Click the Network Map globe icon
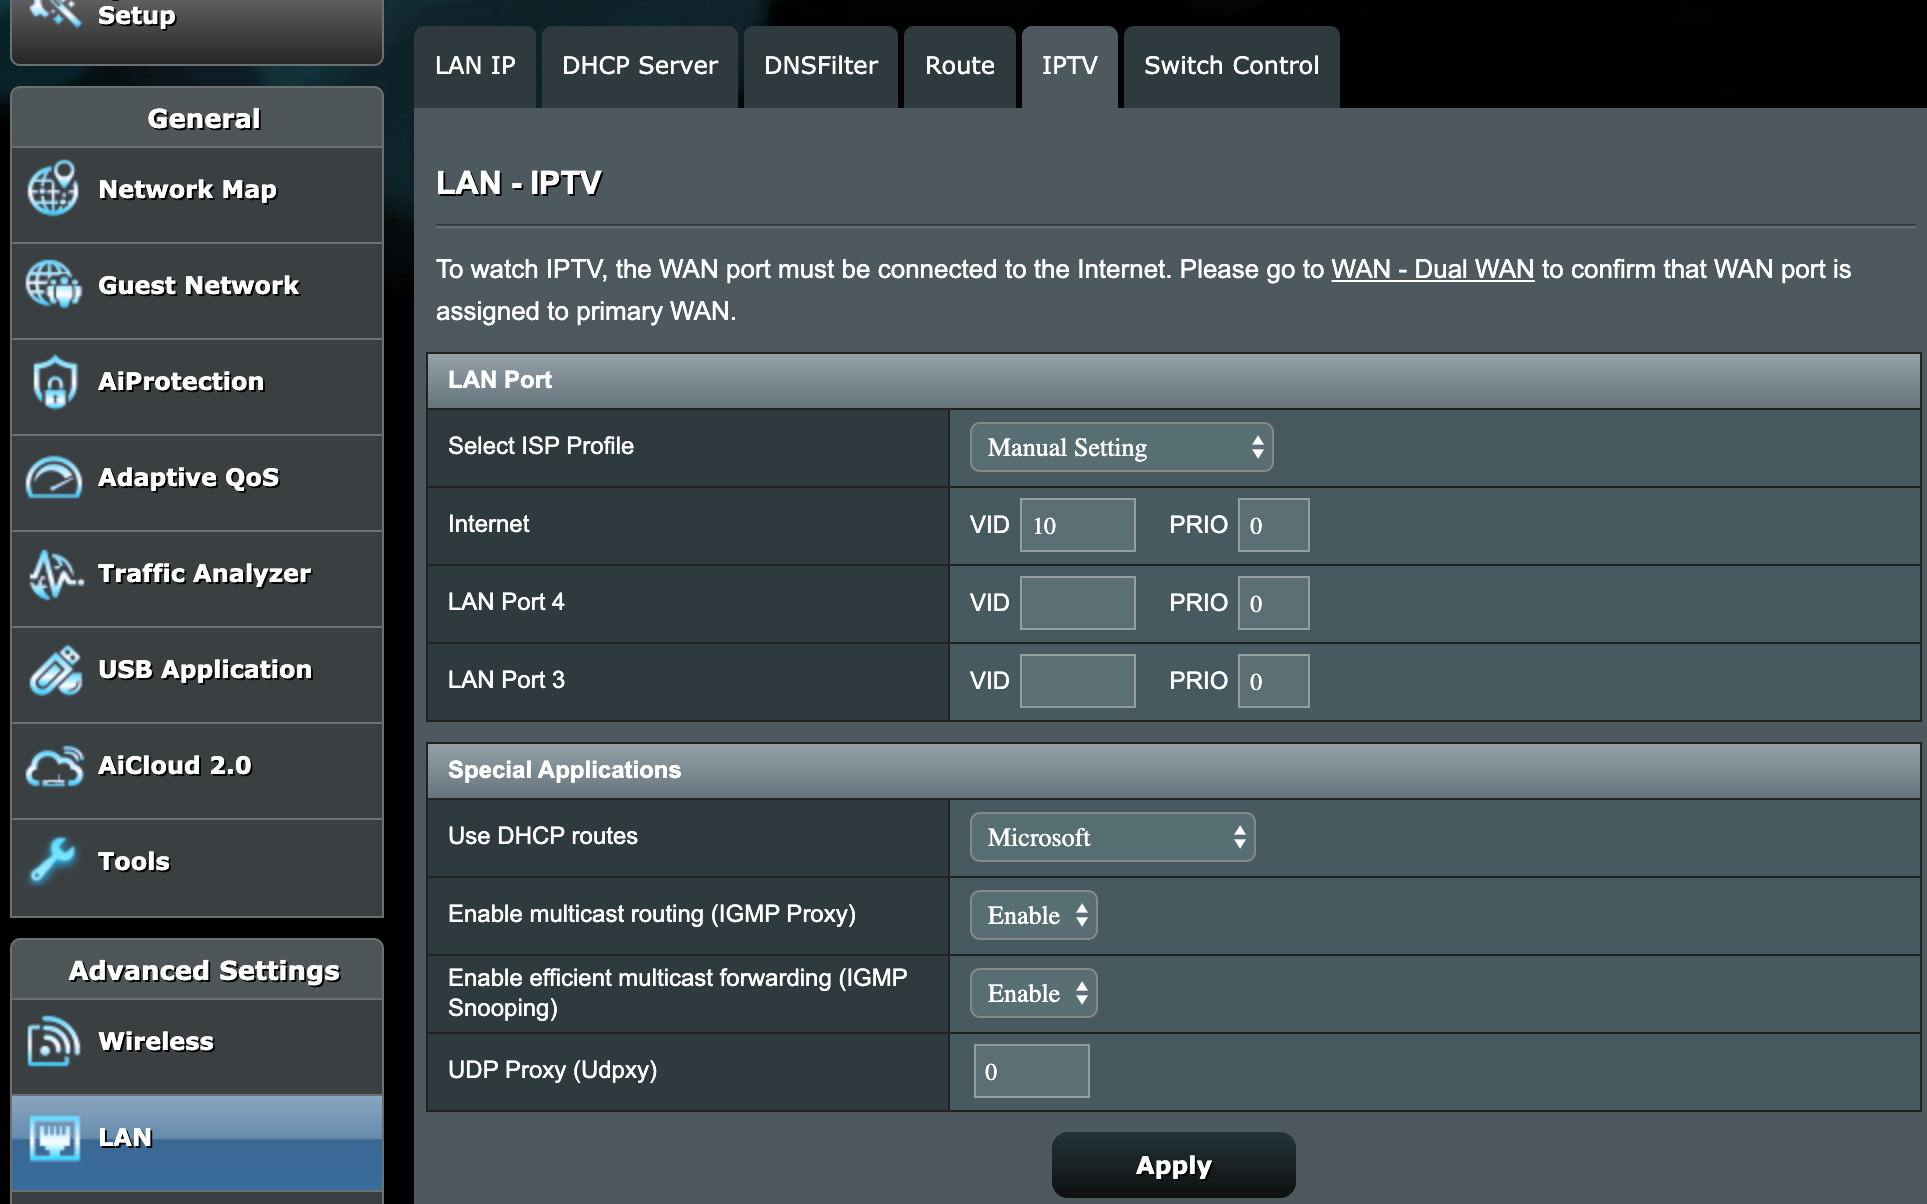This screenshot has height=1204, width=1927. pyautogui.click(x=54, y=189)
